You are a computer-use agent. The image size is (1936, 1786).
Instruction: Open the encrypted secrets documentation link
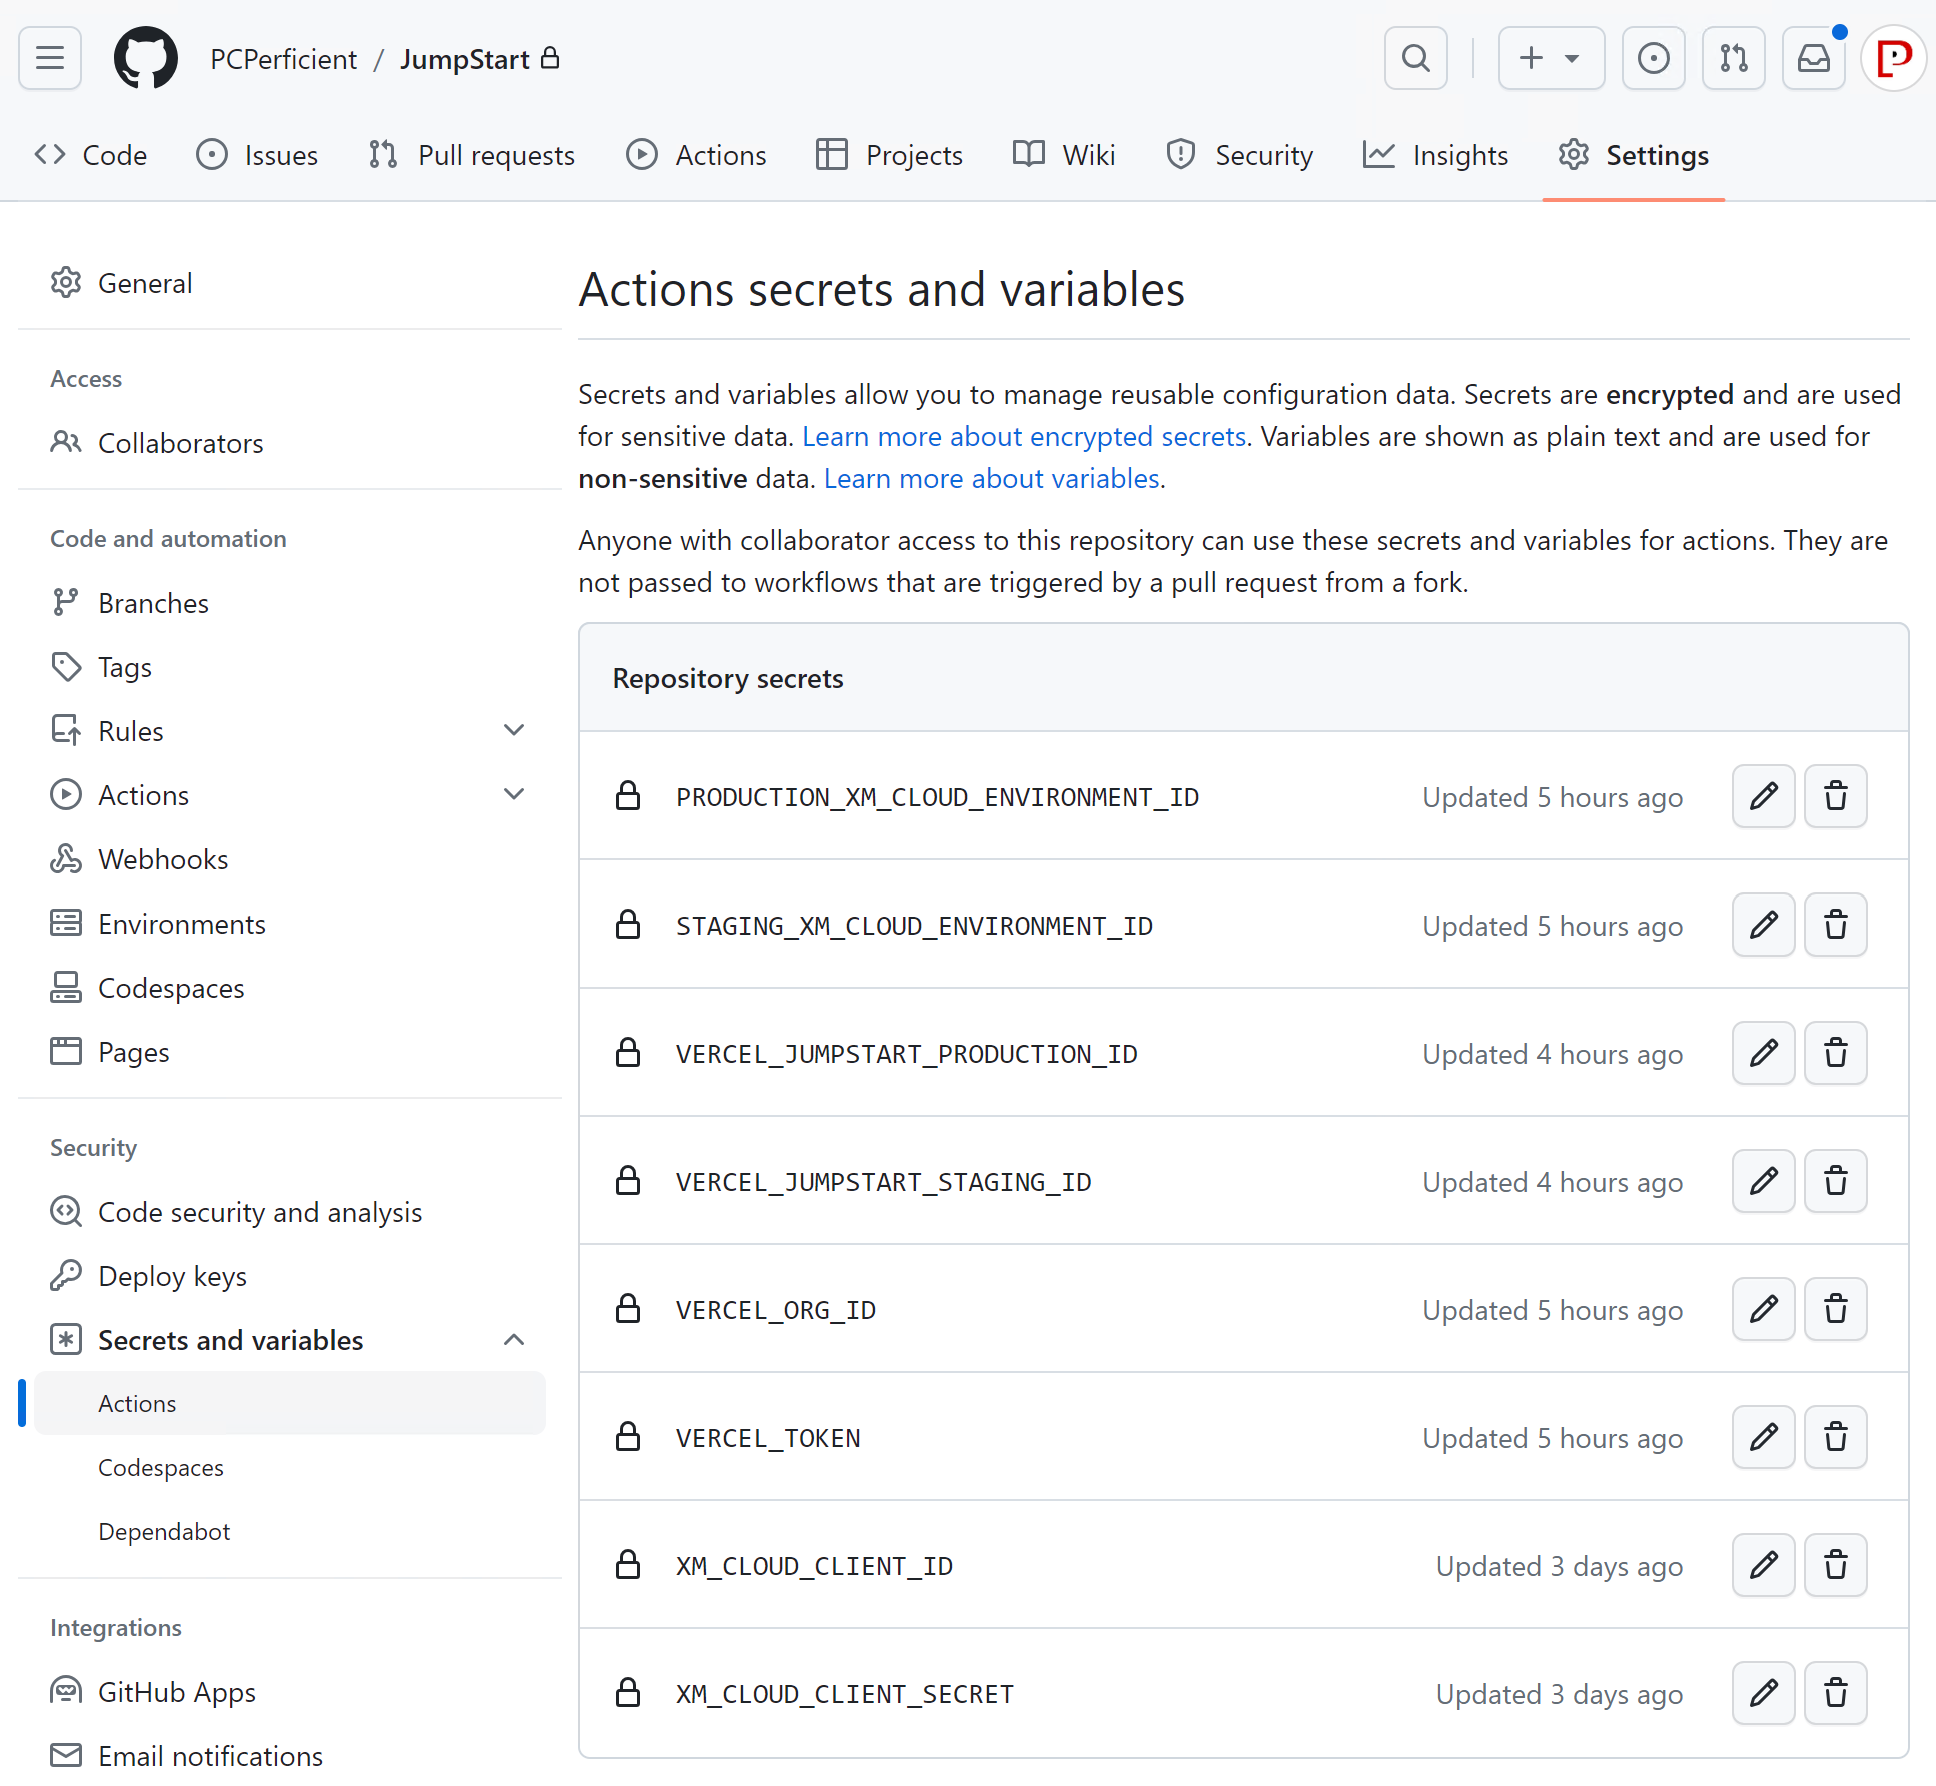pyautogui.click(x=1024, y=436)
